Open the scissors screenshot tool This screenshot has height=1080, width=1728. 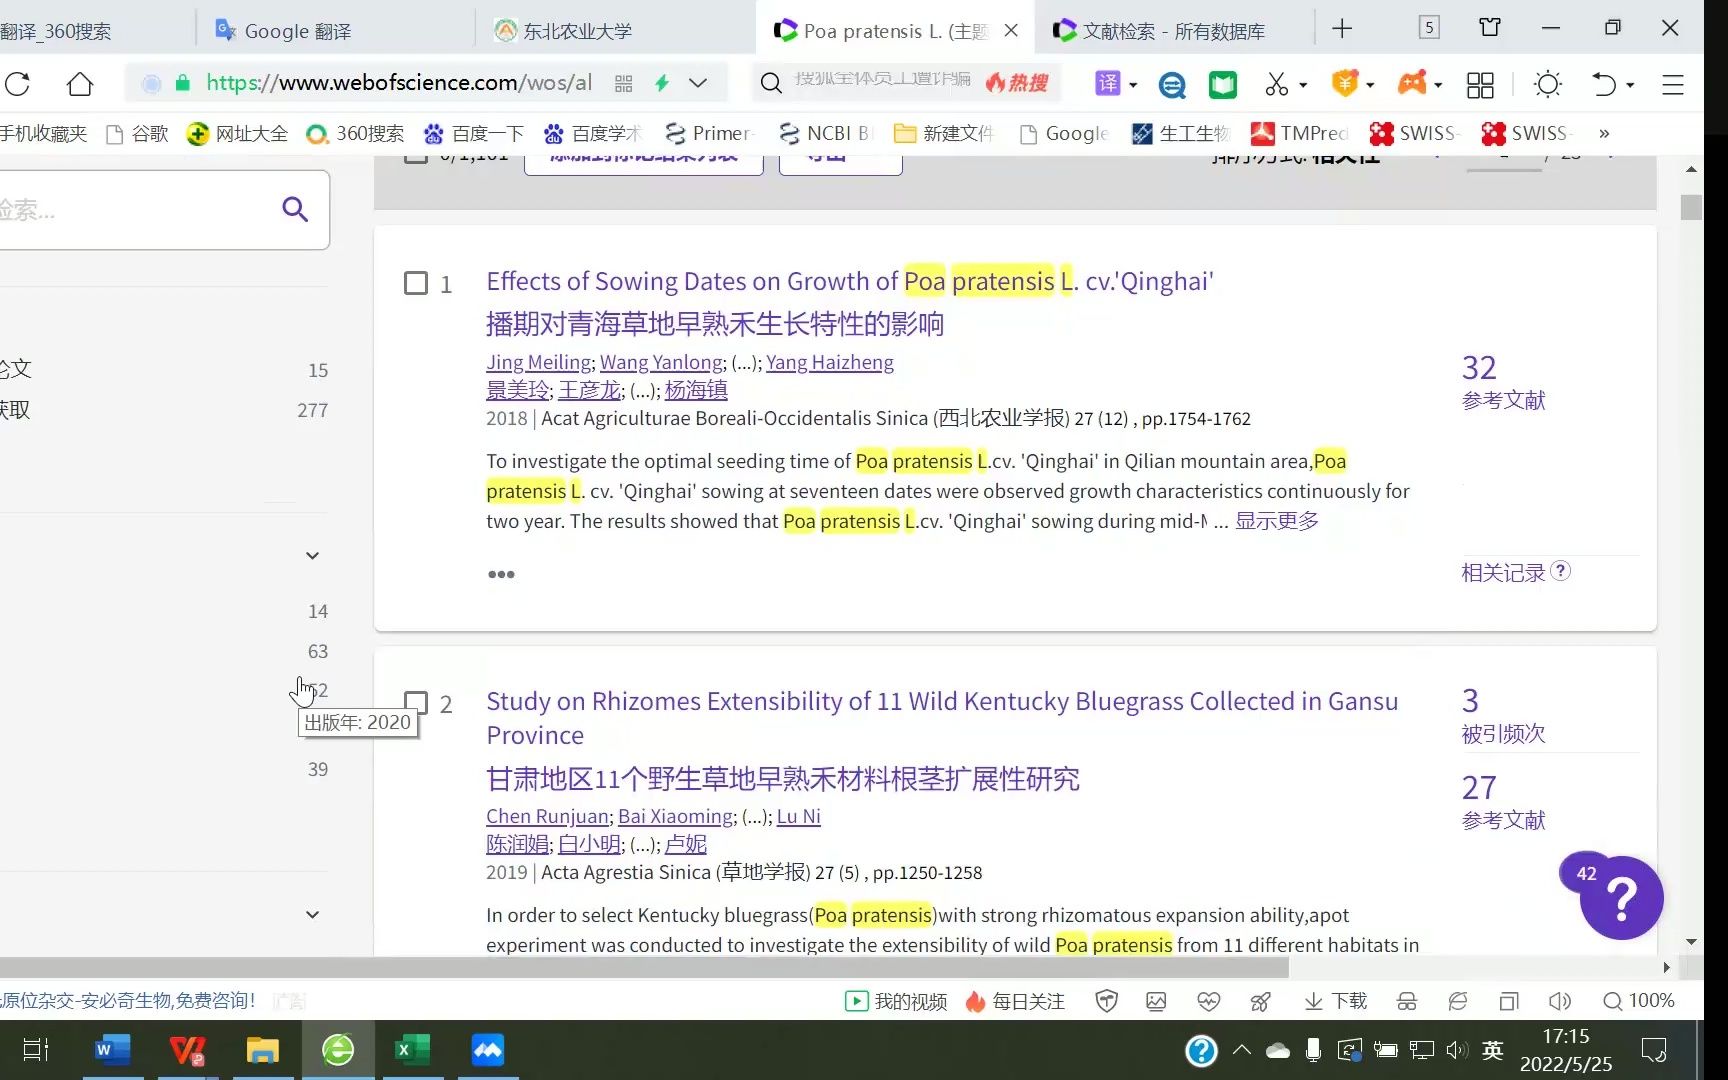tap(1277, 85)
